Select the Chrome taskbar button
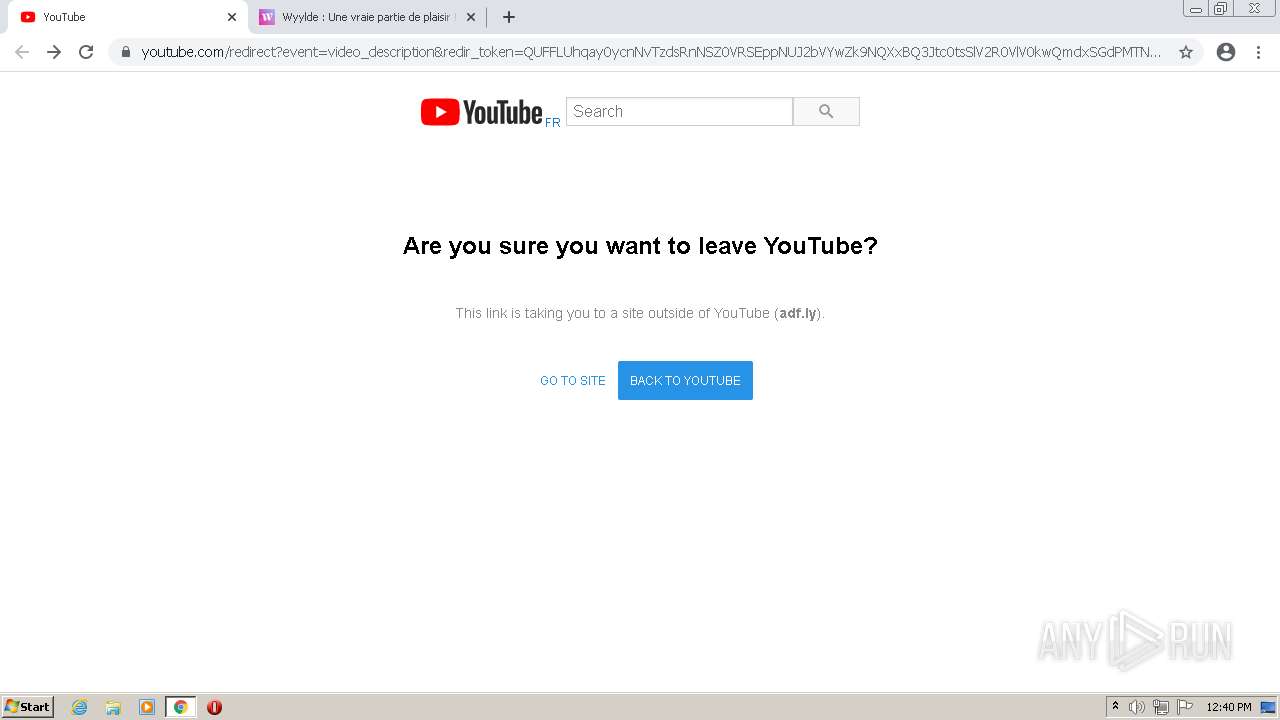Screen dimensions: 1280x720 click(x=180, y=707)
